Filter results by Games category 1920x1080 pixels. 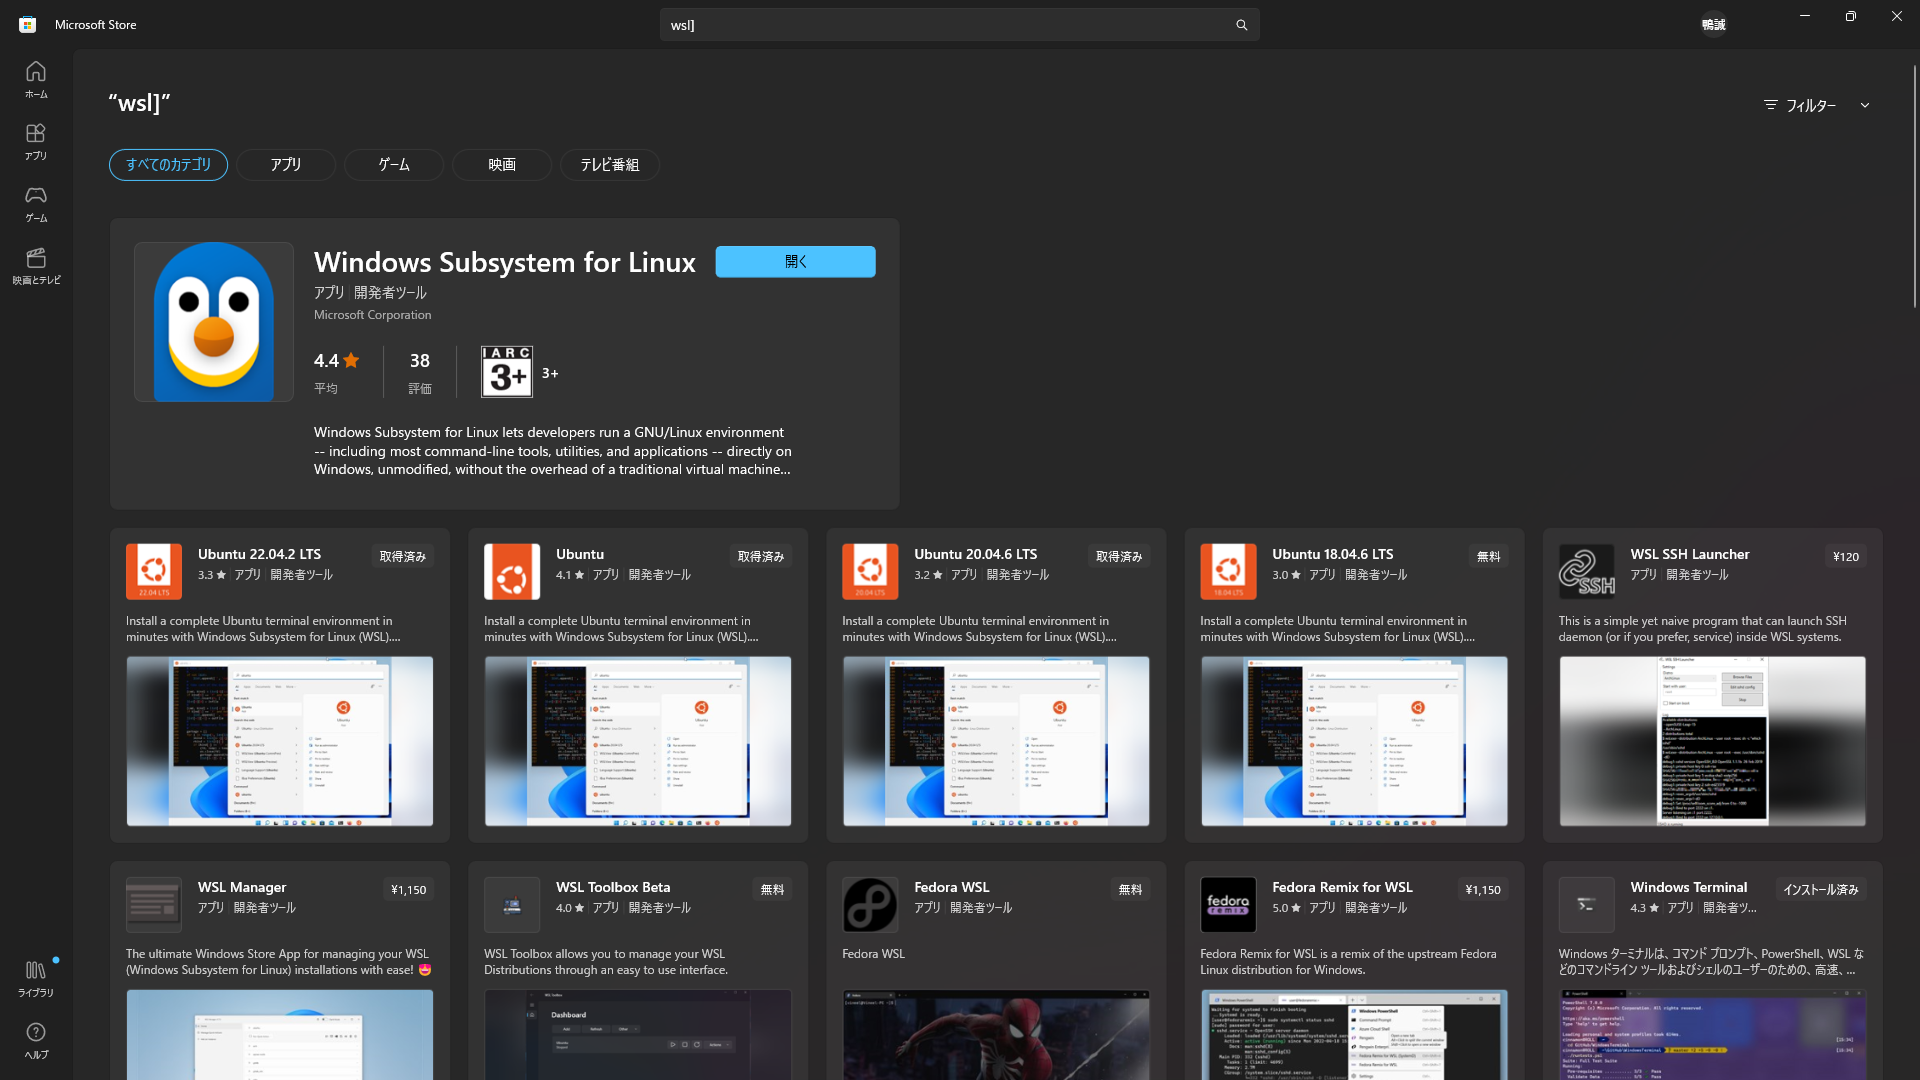point(393,165)
